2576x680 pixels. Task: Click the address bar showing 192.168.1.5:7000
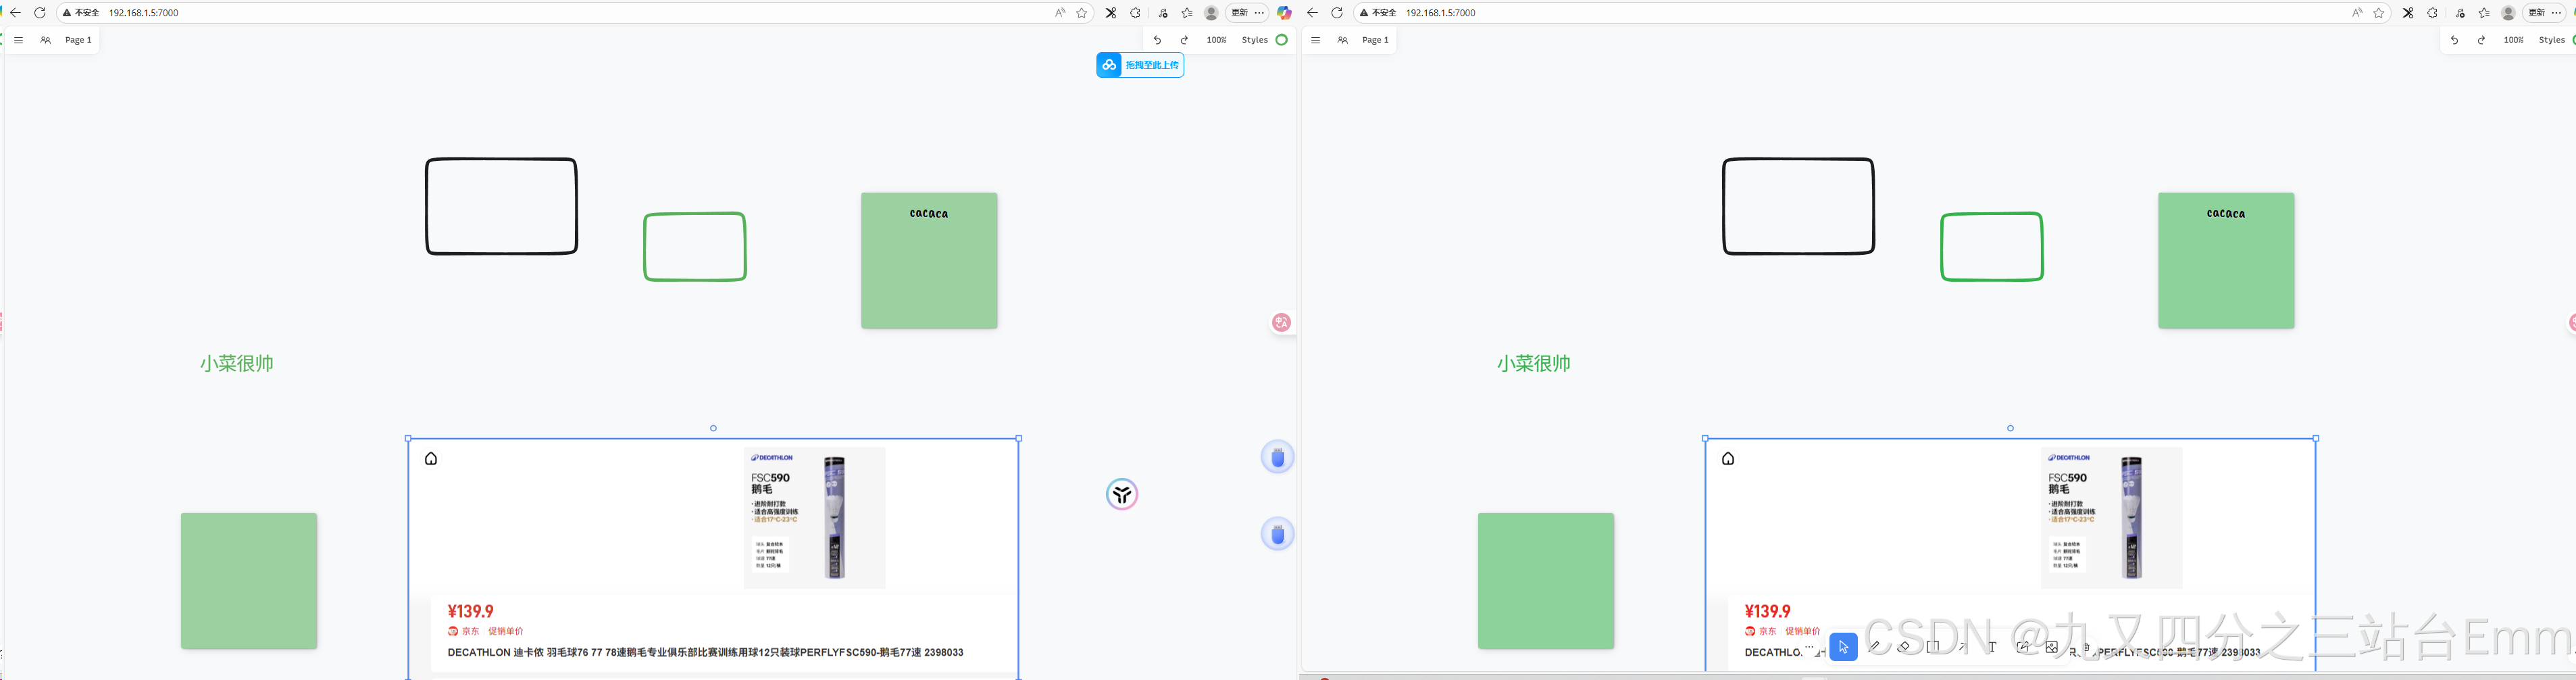coord(143,13)
